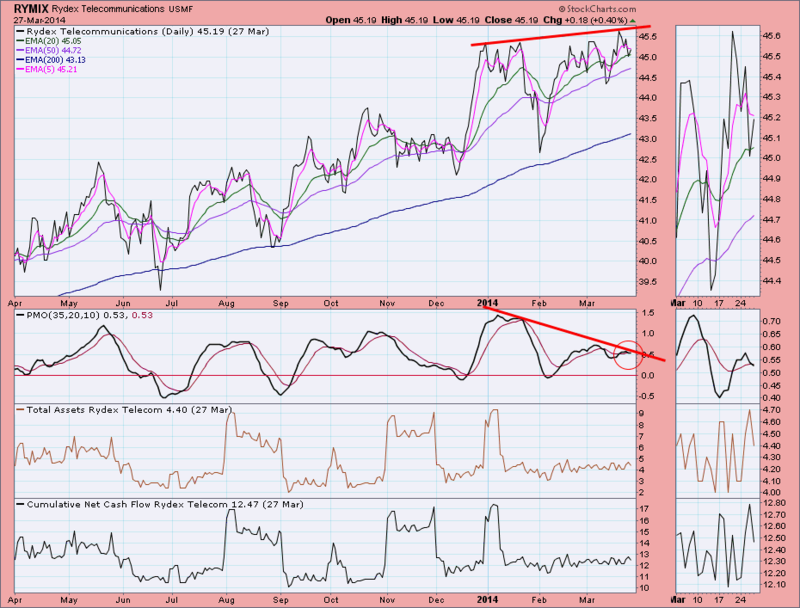The width and height of the screenshot is (800, 608).
Task: Click the 45.3 tick in the zoom panel
Action: point(770,97)
